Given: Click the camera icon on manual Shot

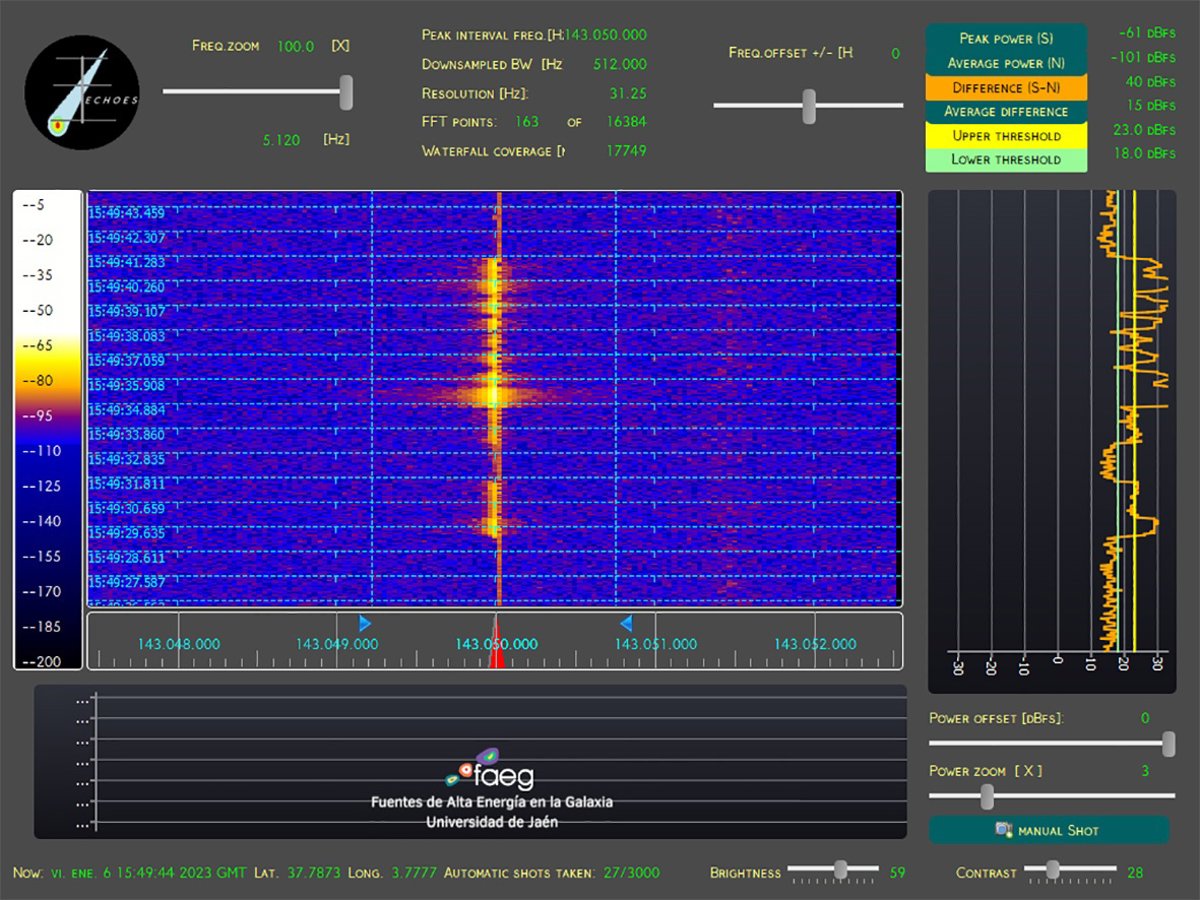Looking at the screenshot, I should tap(1004, 830).
